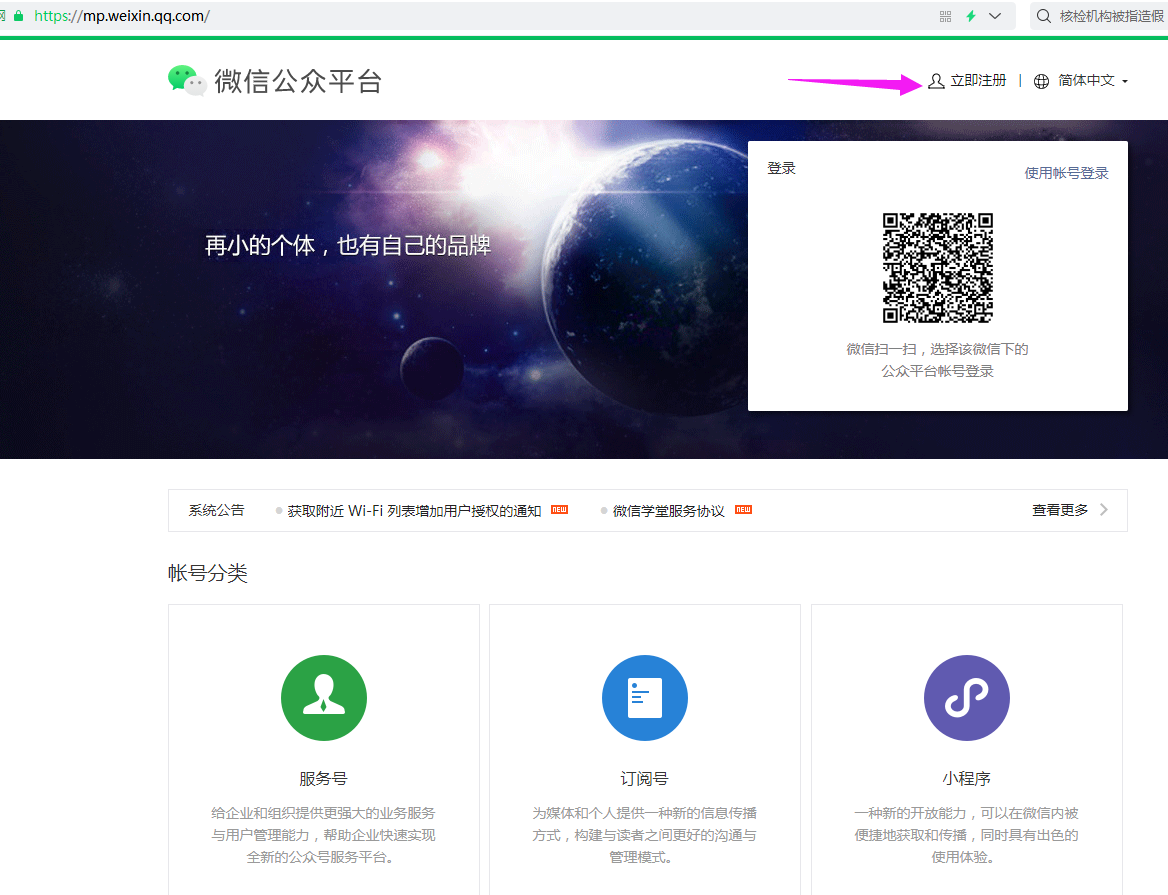Open the Wi-Fi 列表 authorization notice
The width and height of the screenshot is (1168, 895).
(414, 511)
